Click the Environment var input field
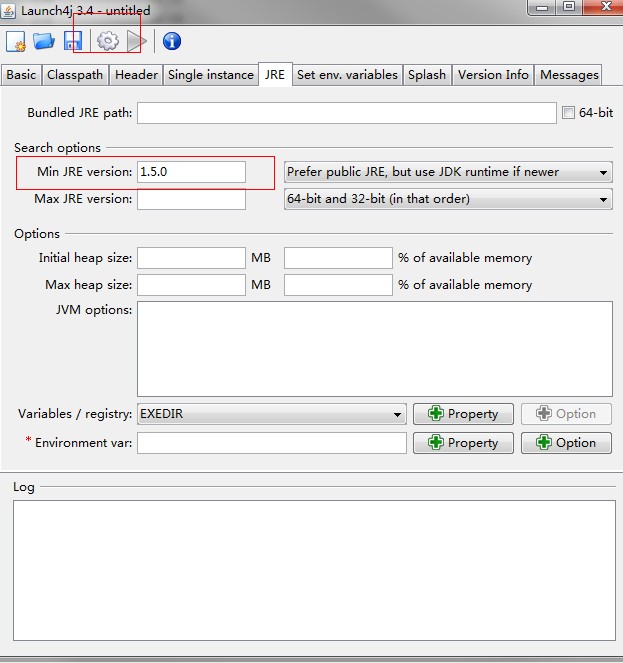 [272, 443]
